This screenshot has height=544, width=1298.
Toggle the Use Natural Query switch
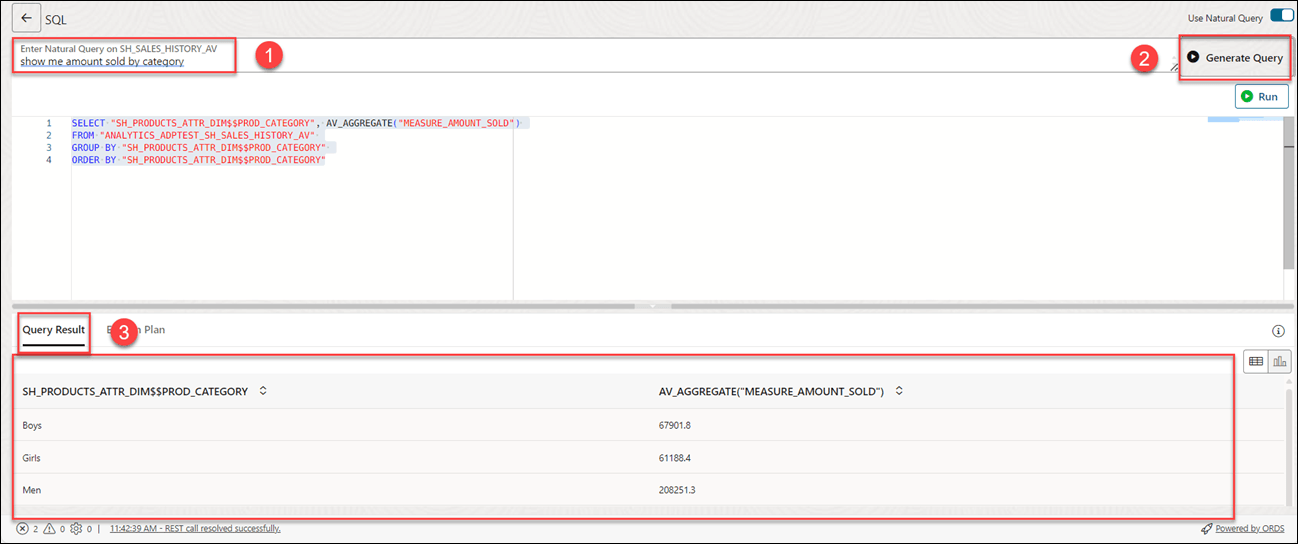1281,17
